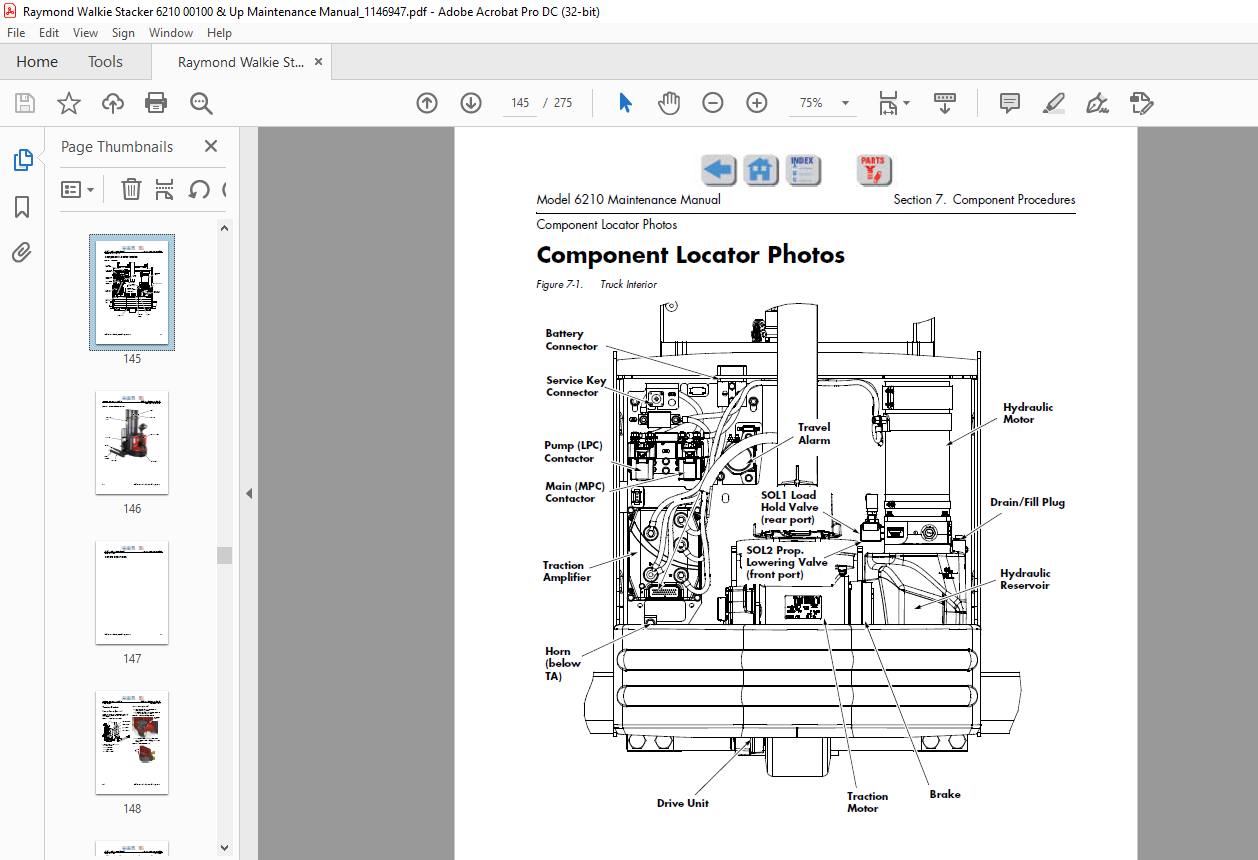Upload the document with the cloud icon

coord(113,103)
